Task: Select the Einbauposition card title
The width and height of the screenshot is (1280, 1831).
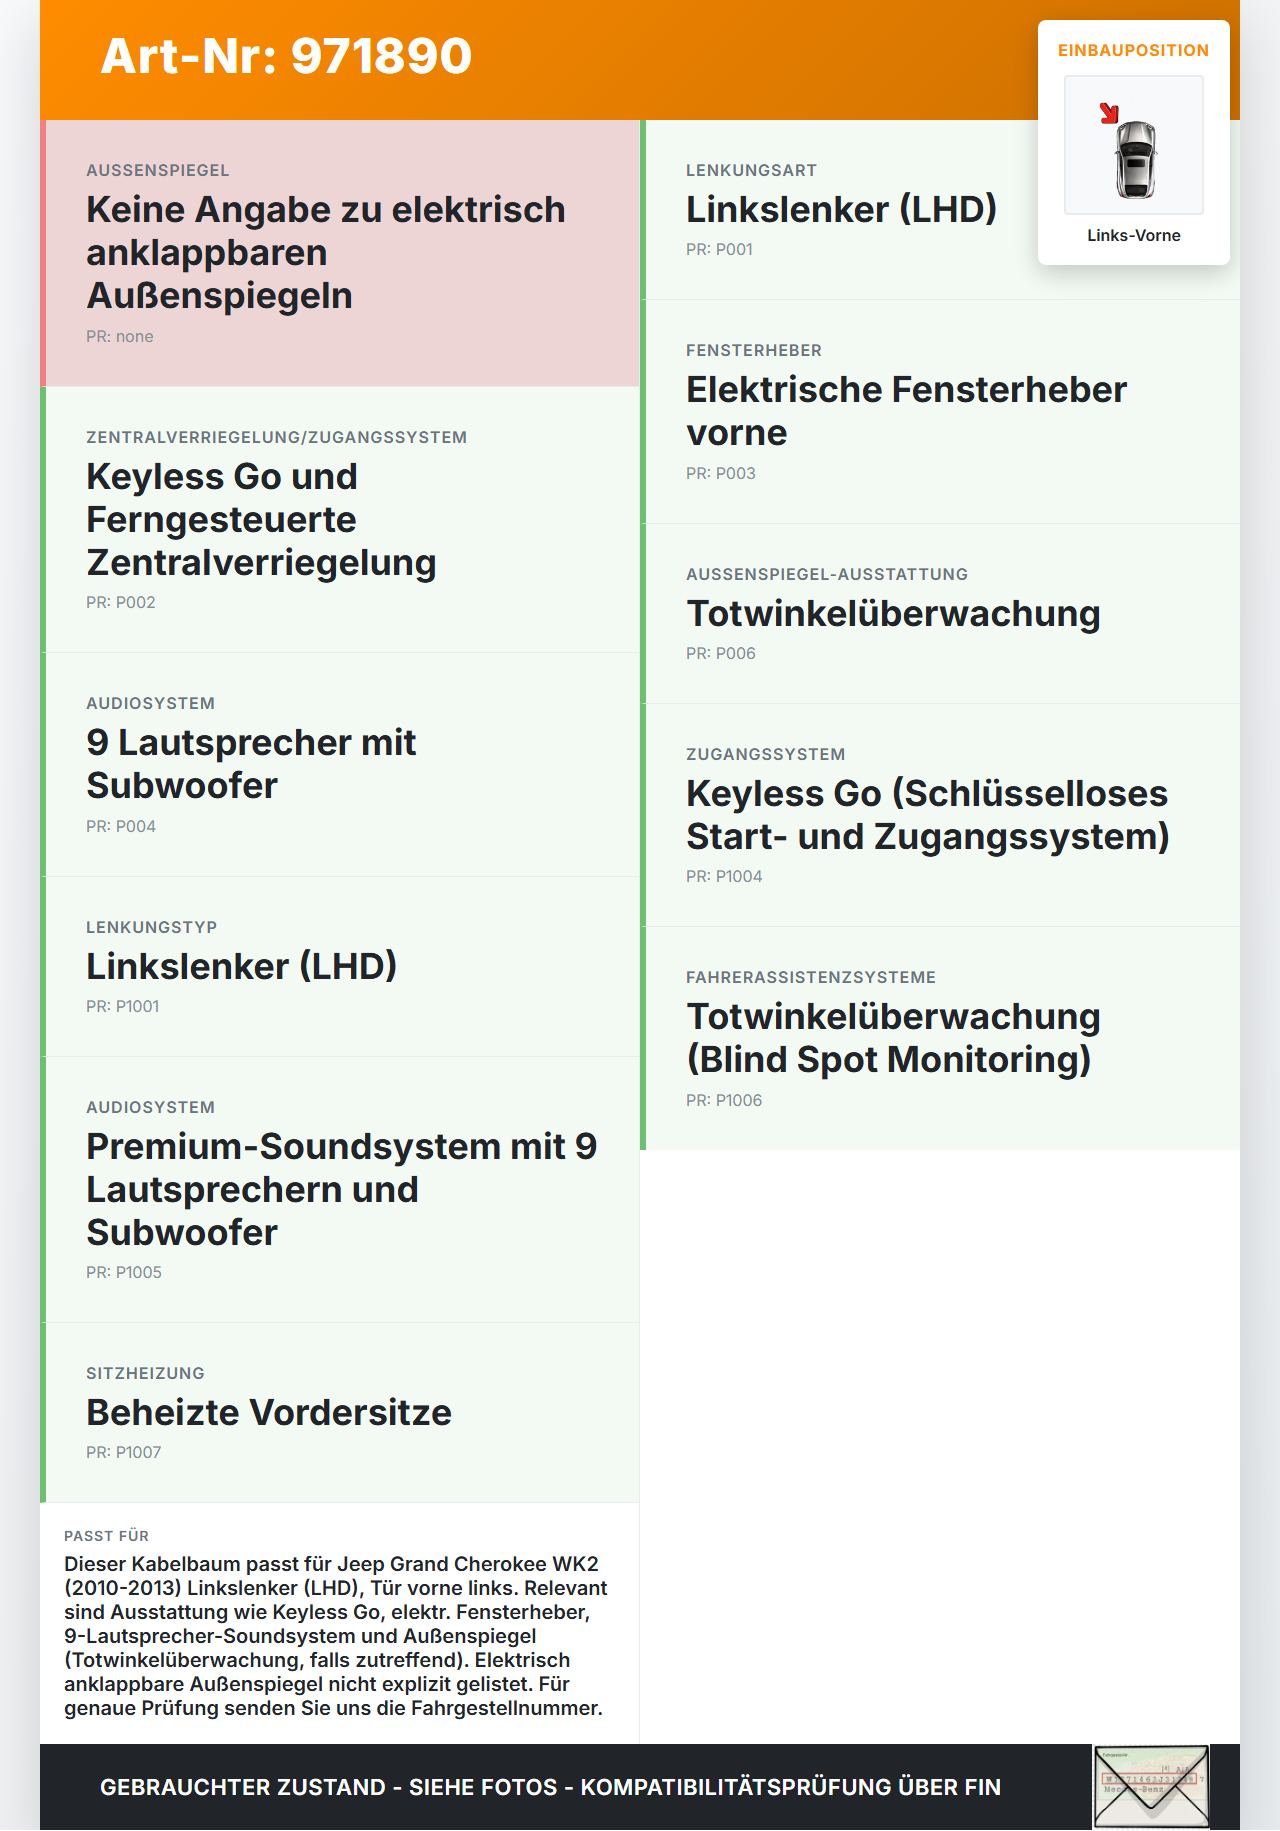Action: click(1134, 50)
